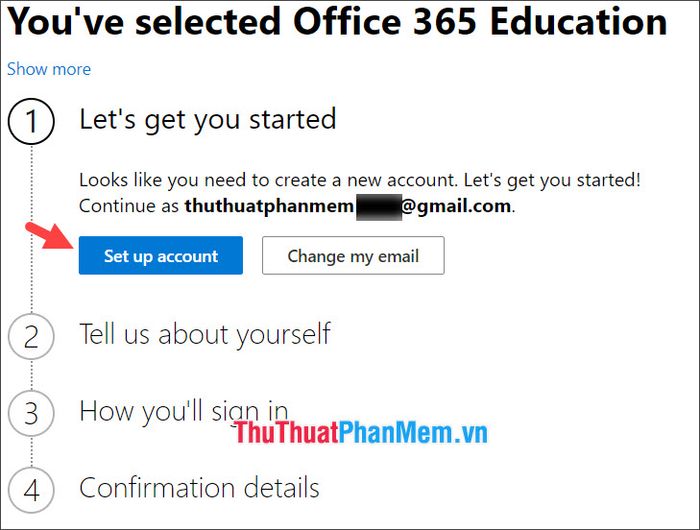
Task: Open the Show more link
Action: click(x=49, y=69)
